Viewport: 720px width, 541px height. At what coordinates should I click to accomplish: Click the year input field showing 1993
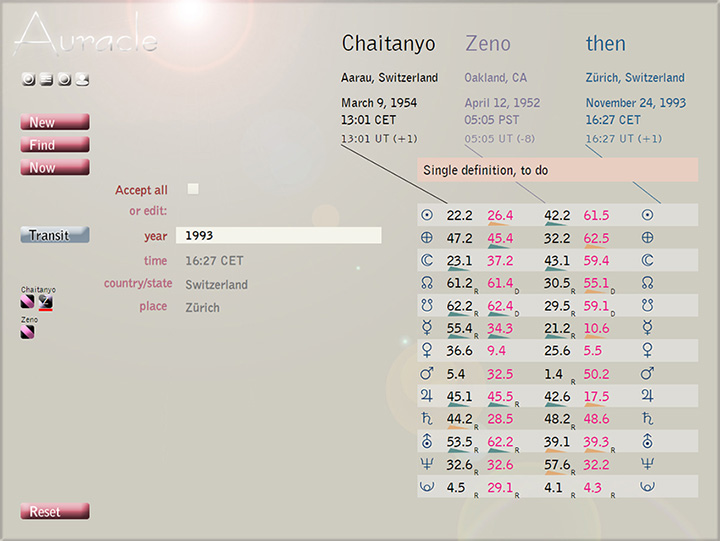278,236
